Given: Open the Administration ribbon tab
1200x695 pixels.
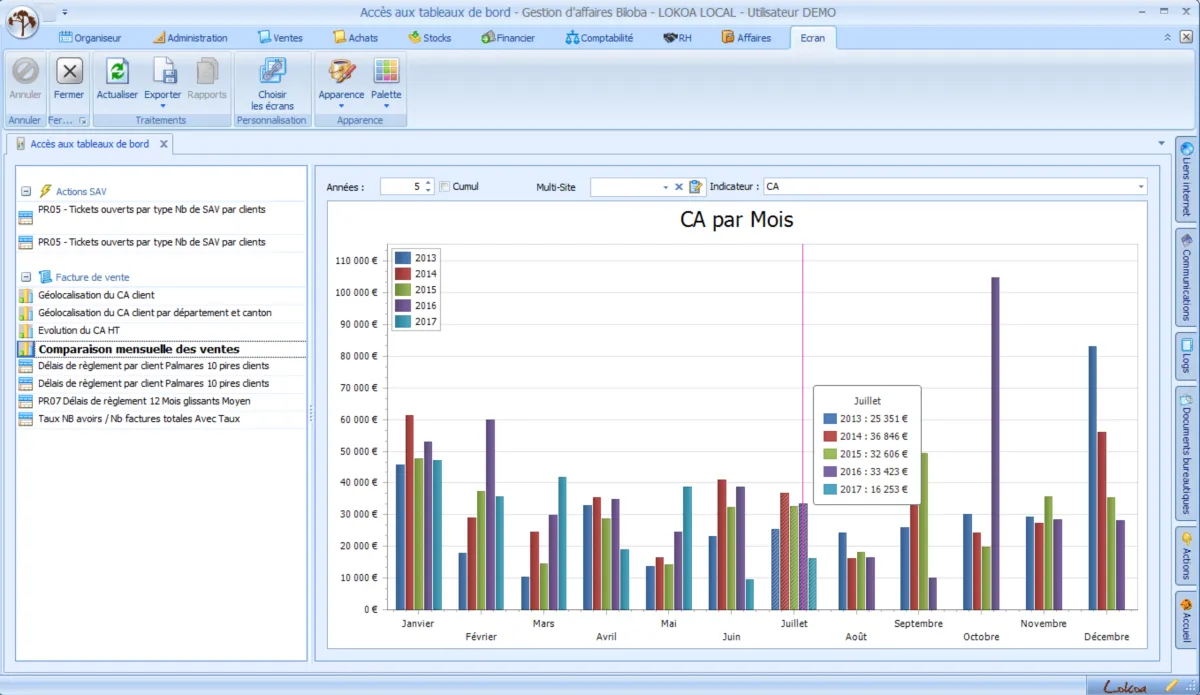Looking at the screenshot, I should point(190,38).
